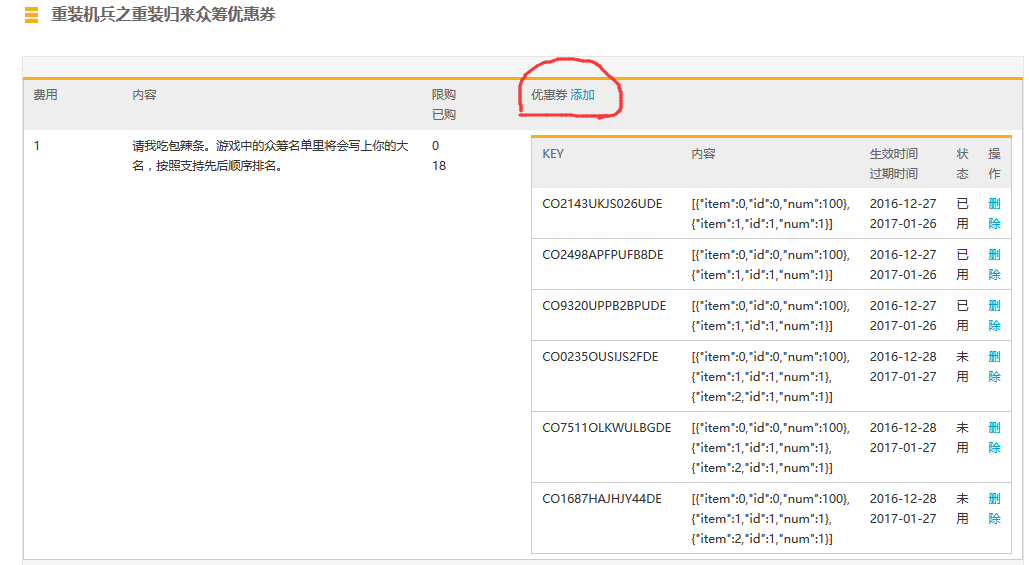Select the page title 重装机兵之重装归来众筹优惠券
1029x565 pixels.
pyautogui.click(x=163, y=14)
